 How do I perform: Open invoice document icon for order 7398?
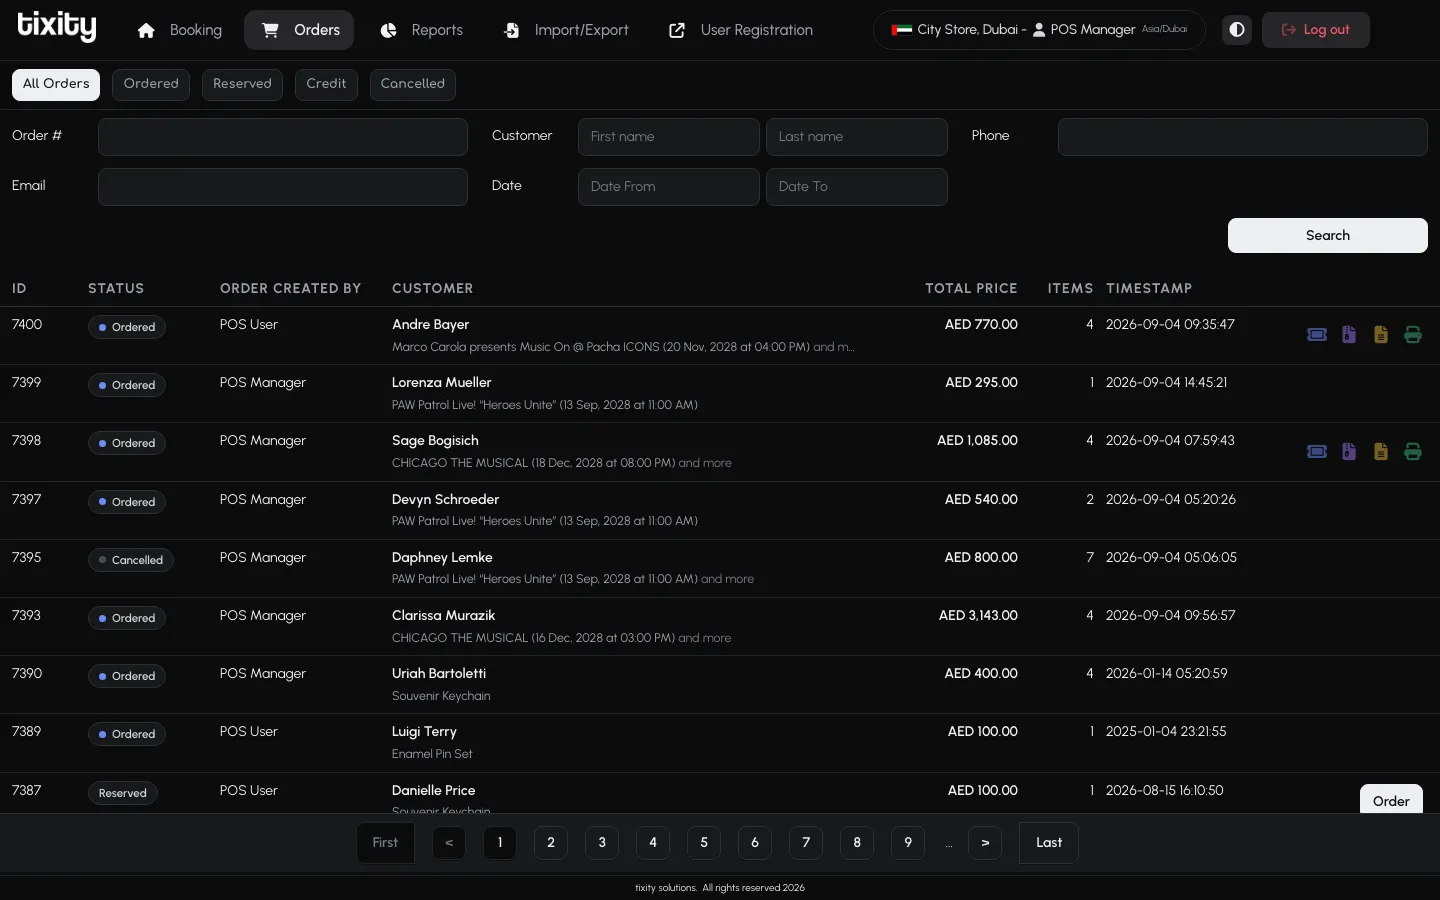click(x=1381, y=452)
